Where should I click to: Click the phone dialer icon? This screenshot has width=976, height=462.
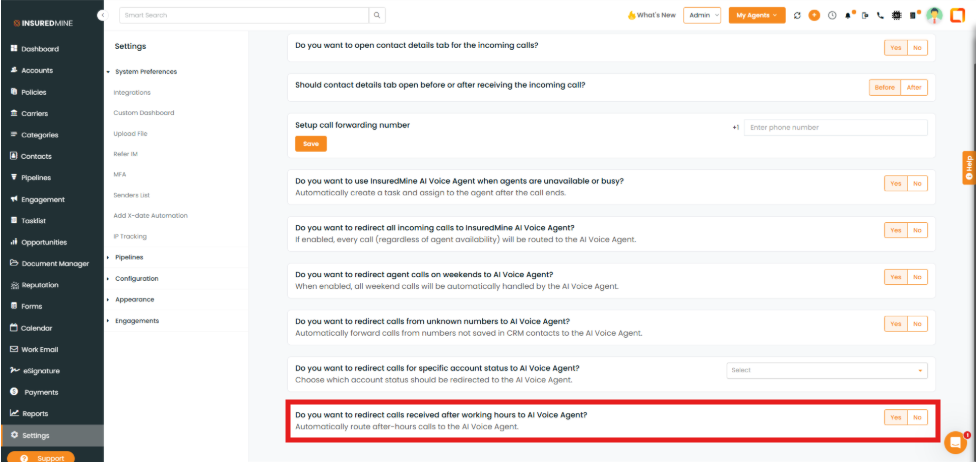point(880,15)
